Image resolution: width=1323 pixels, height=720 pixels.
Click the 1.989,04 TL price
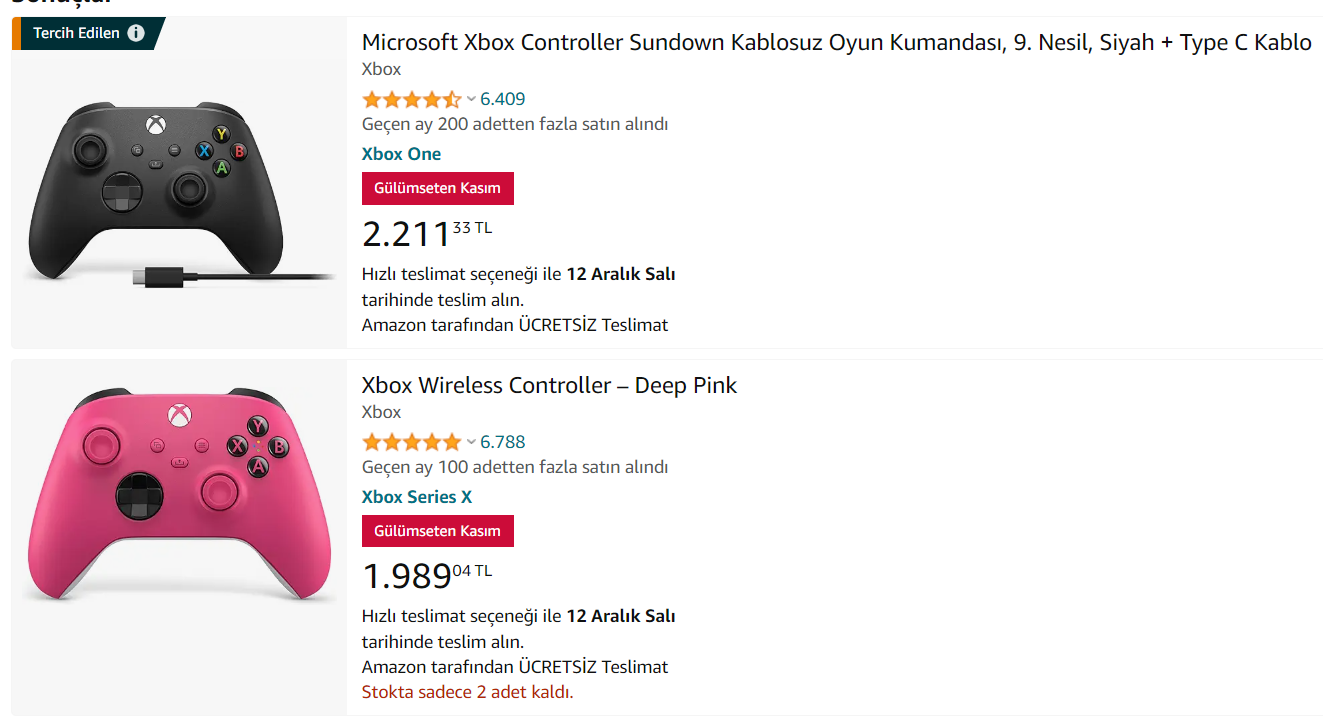427,576
